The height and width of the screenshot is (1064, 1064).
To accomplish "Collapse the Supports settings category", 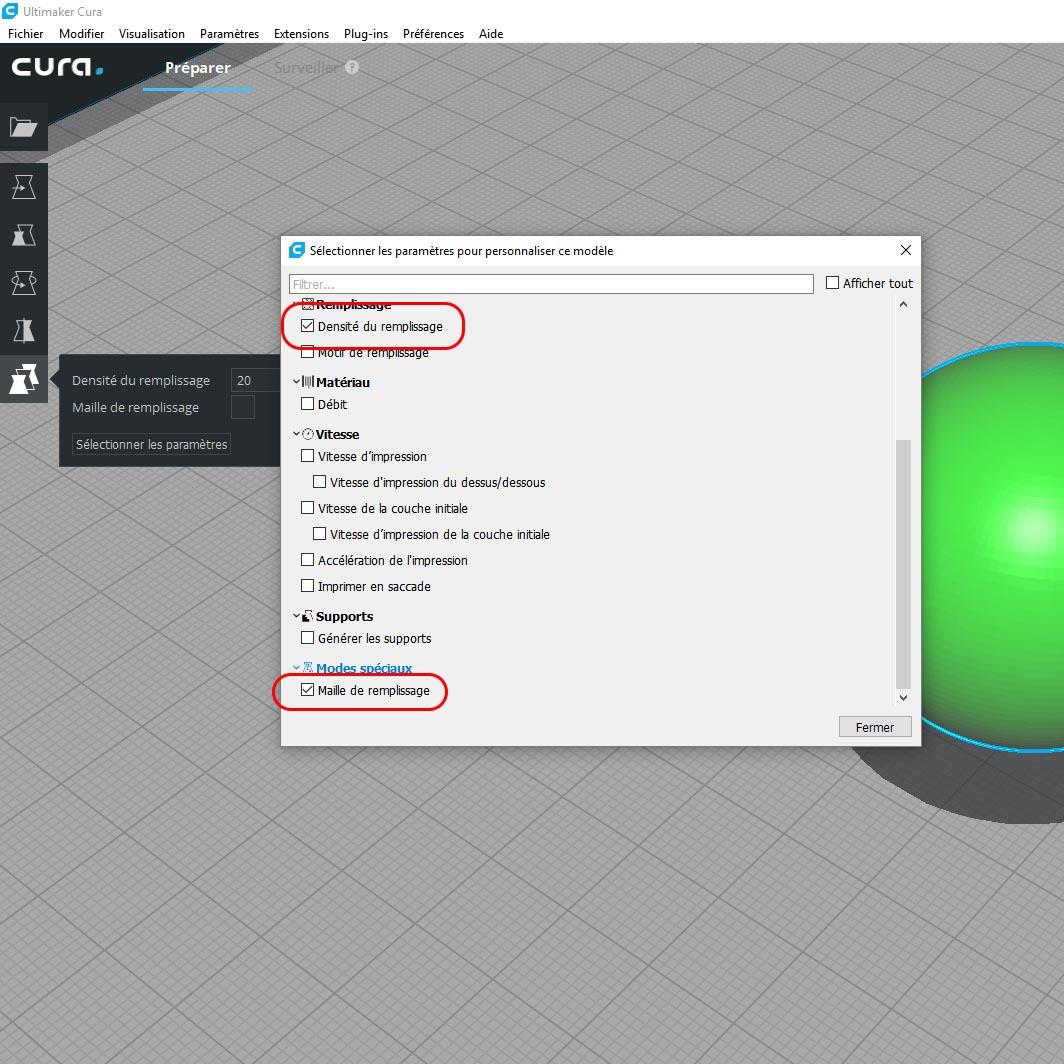I will (x=297, y=616).
